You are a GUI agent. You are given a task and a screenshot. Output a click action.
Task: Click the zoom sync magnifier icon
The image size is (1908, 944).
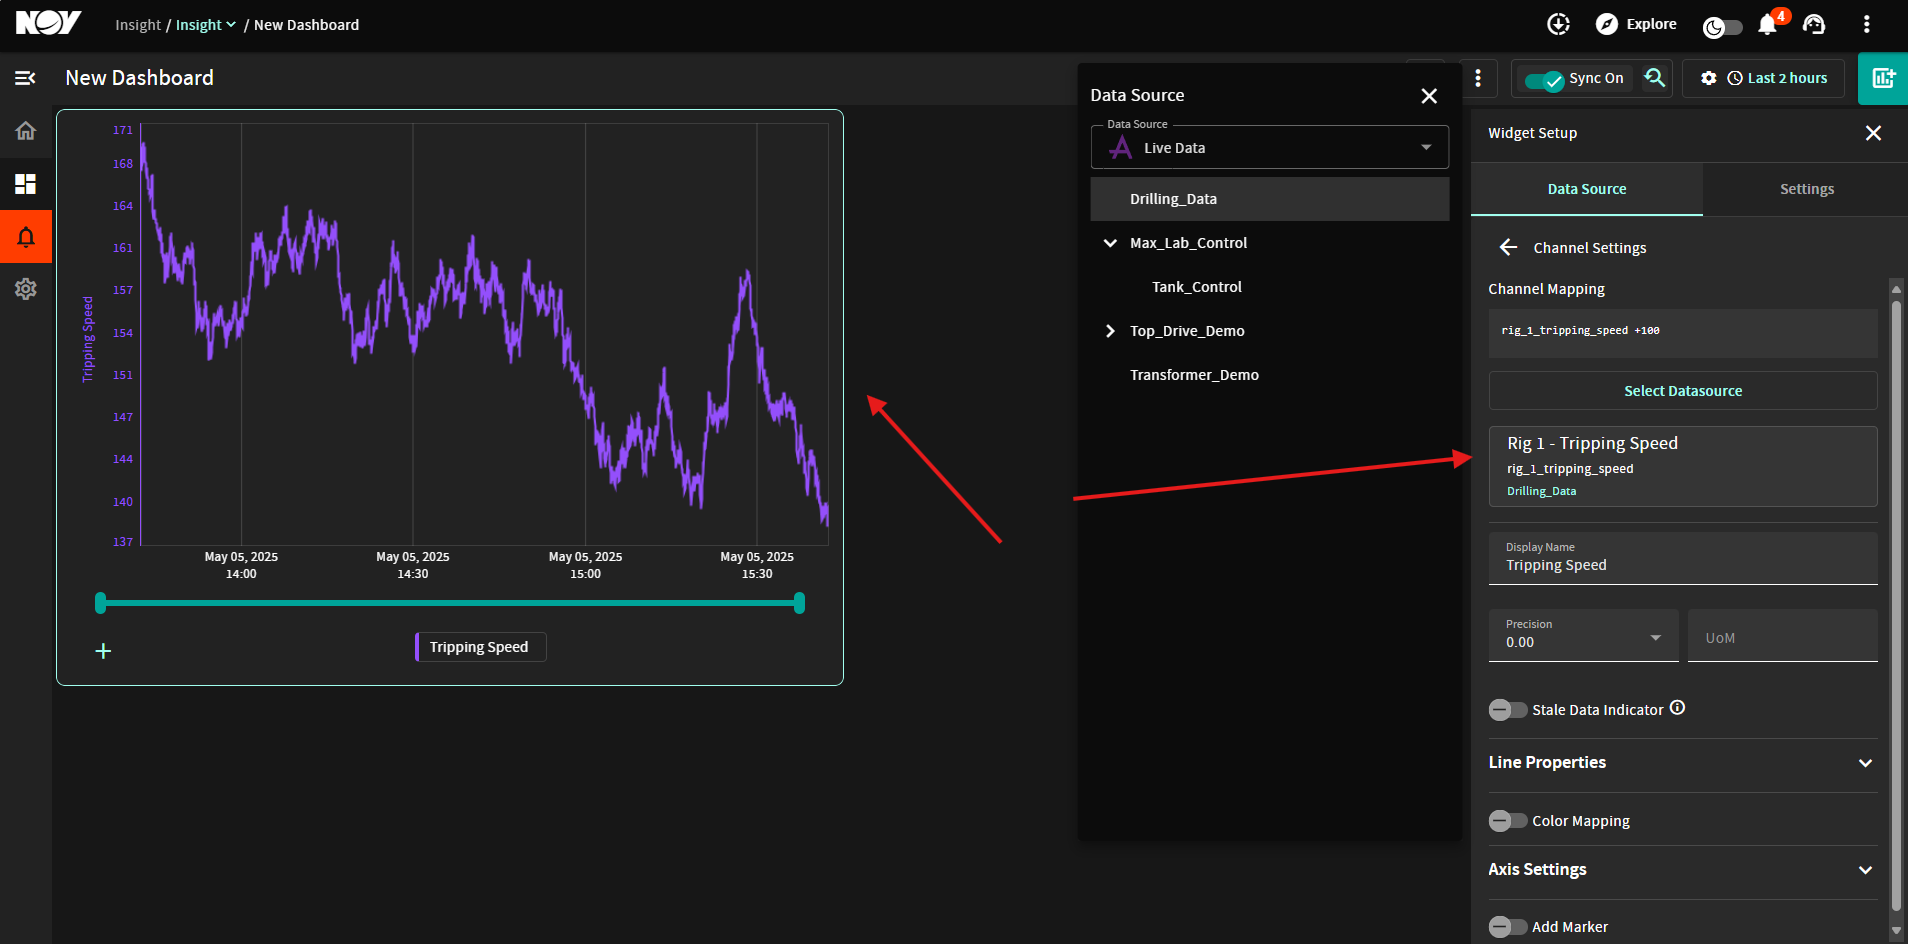[x=1655, y=78]
